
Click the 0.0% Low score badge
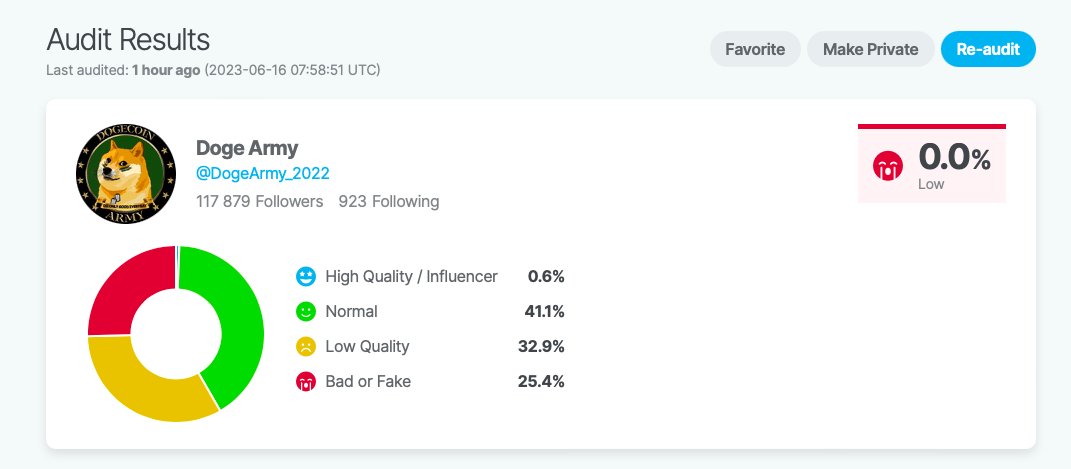932,164
